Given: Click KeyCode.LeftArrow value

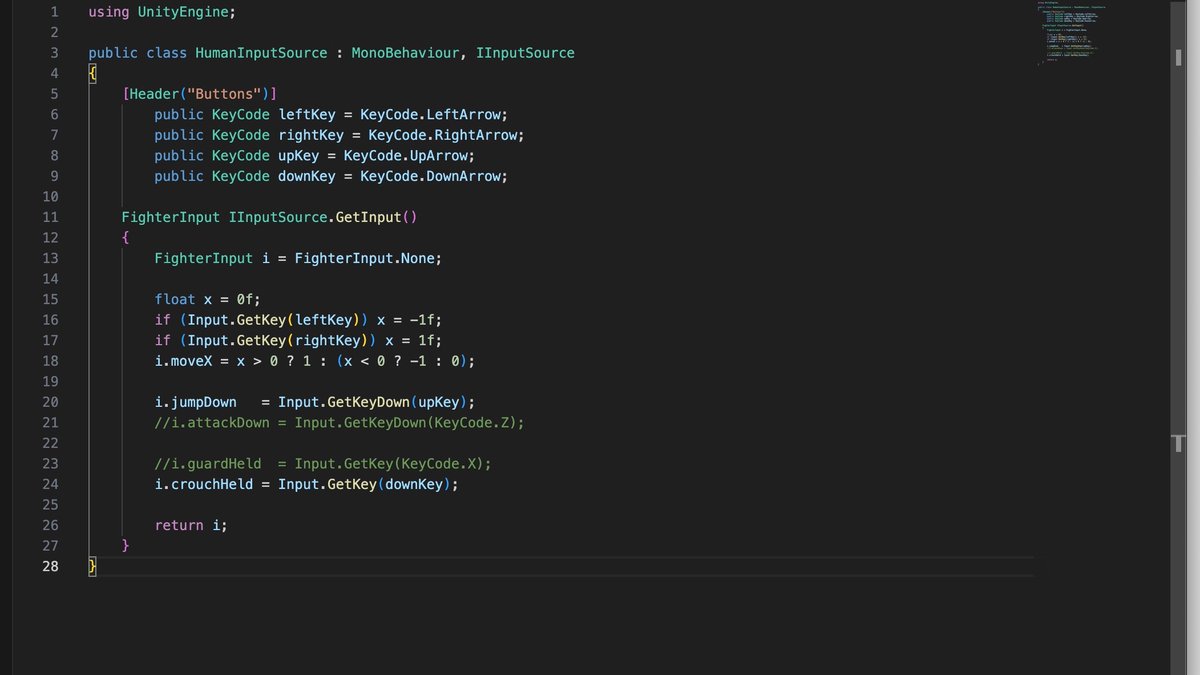Looking at the screenshot, I should click(430, 115).
